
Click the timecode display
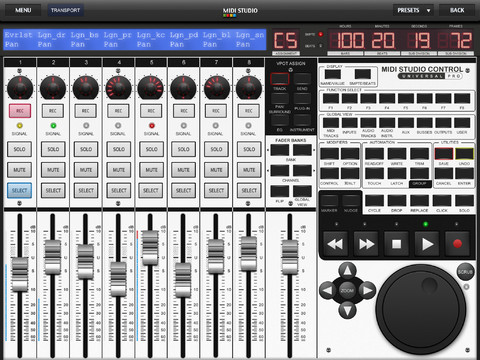click(x=401, y=40)
